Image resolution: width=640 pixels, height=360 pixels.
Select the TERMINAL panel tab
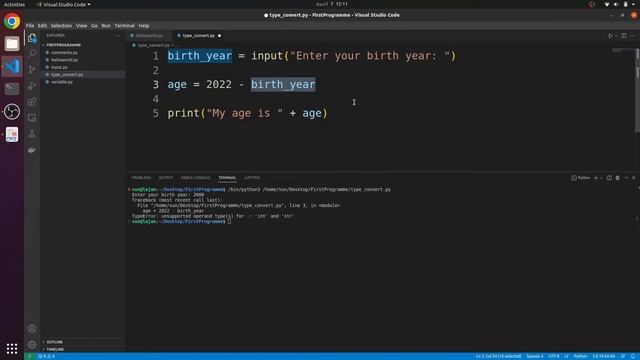[227, 178]
